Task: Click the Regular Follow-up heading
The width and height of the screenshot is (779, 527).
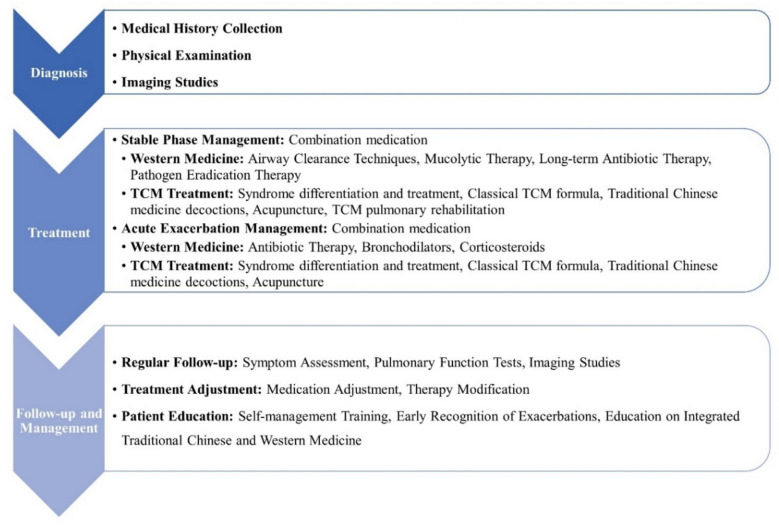Action: click(180, 362)
